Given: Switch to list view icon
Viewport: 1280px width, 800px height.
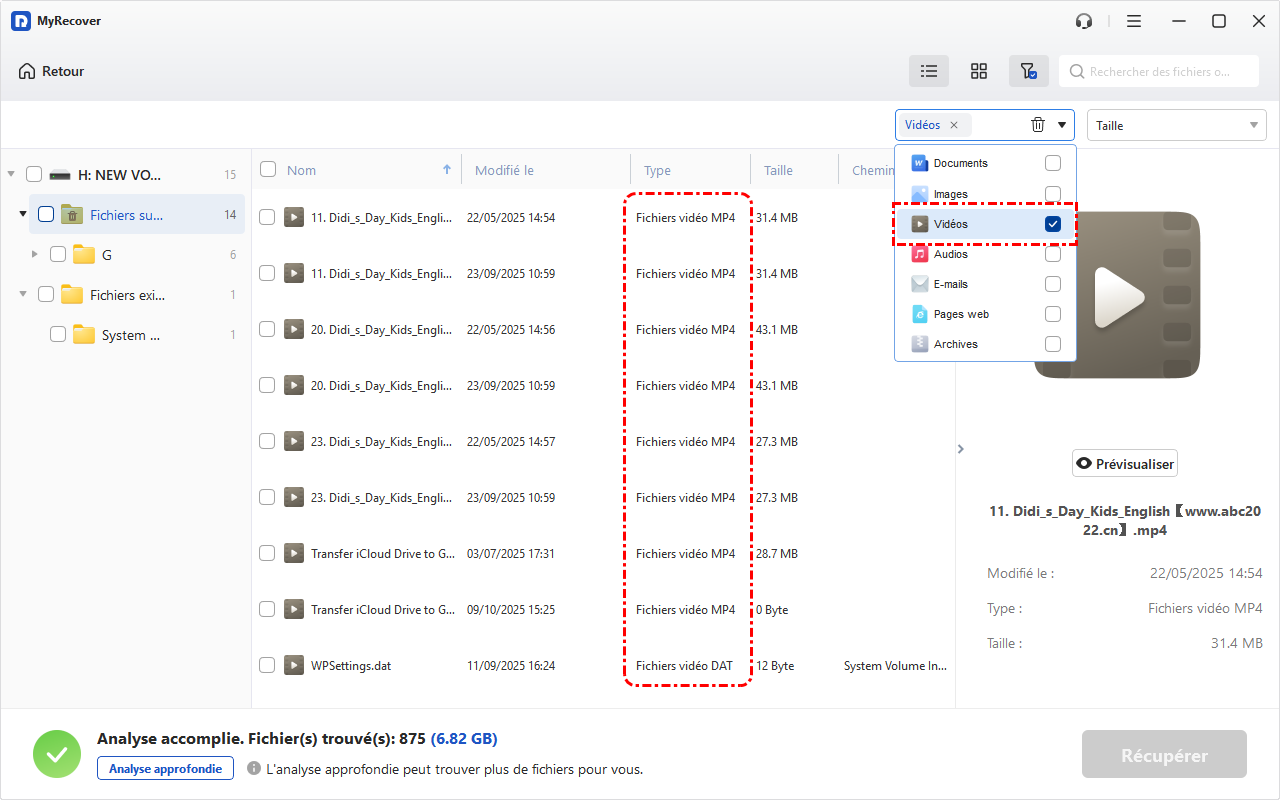Looking at the screenshot, I should click(929, 71).
